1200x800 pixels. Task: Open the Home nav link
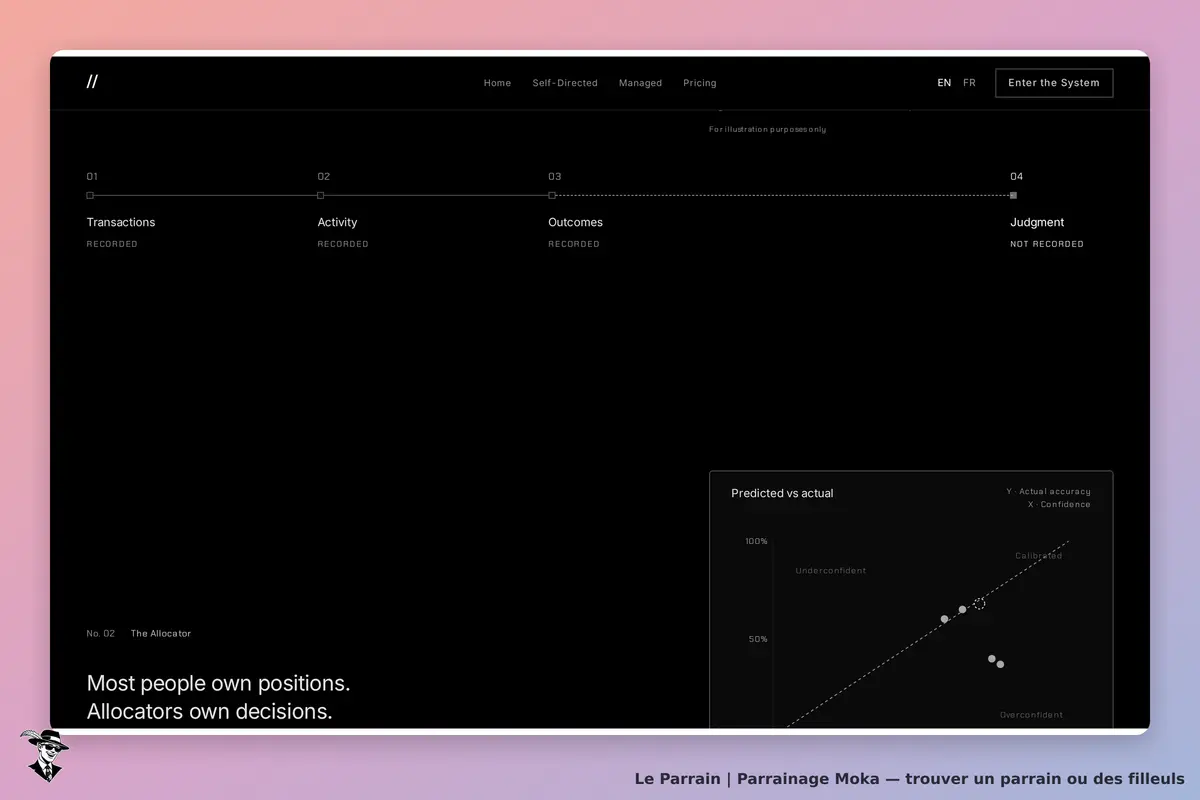pyautogui.click(x=497, y=83)
